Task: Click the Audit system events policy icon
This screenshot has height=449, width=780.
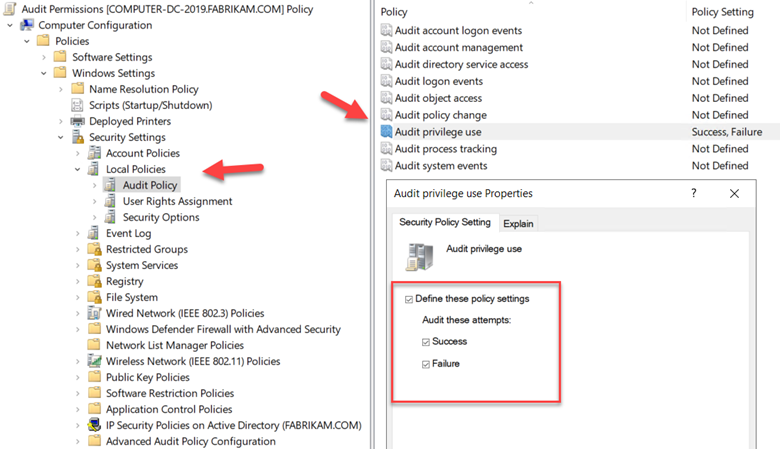Action: pos(386,166)
